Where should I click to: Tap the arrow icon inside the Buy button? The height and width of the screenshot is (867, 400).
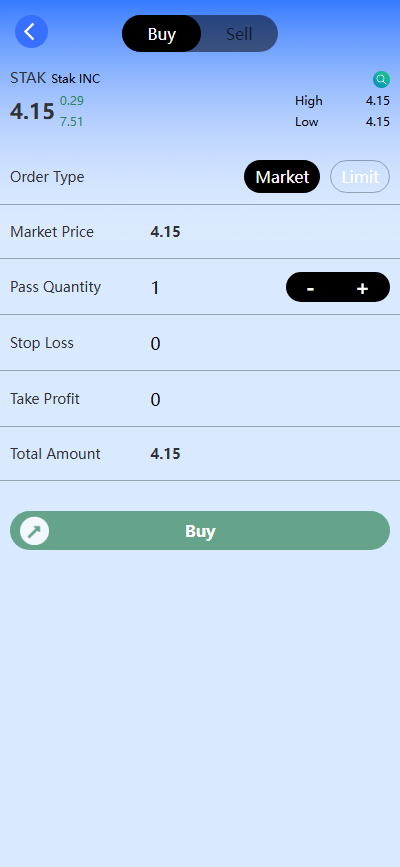[x=34, y=531]
